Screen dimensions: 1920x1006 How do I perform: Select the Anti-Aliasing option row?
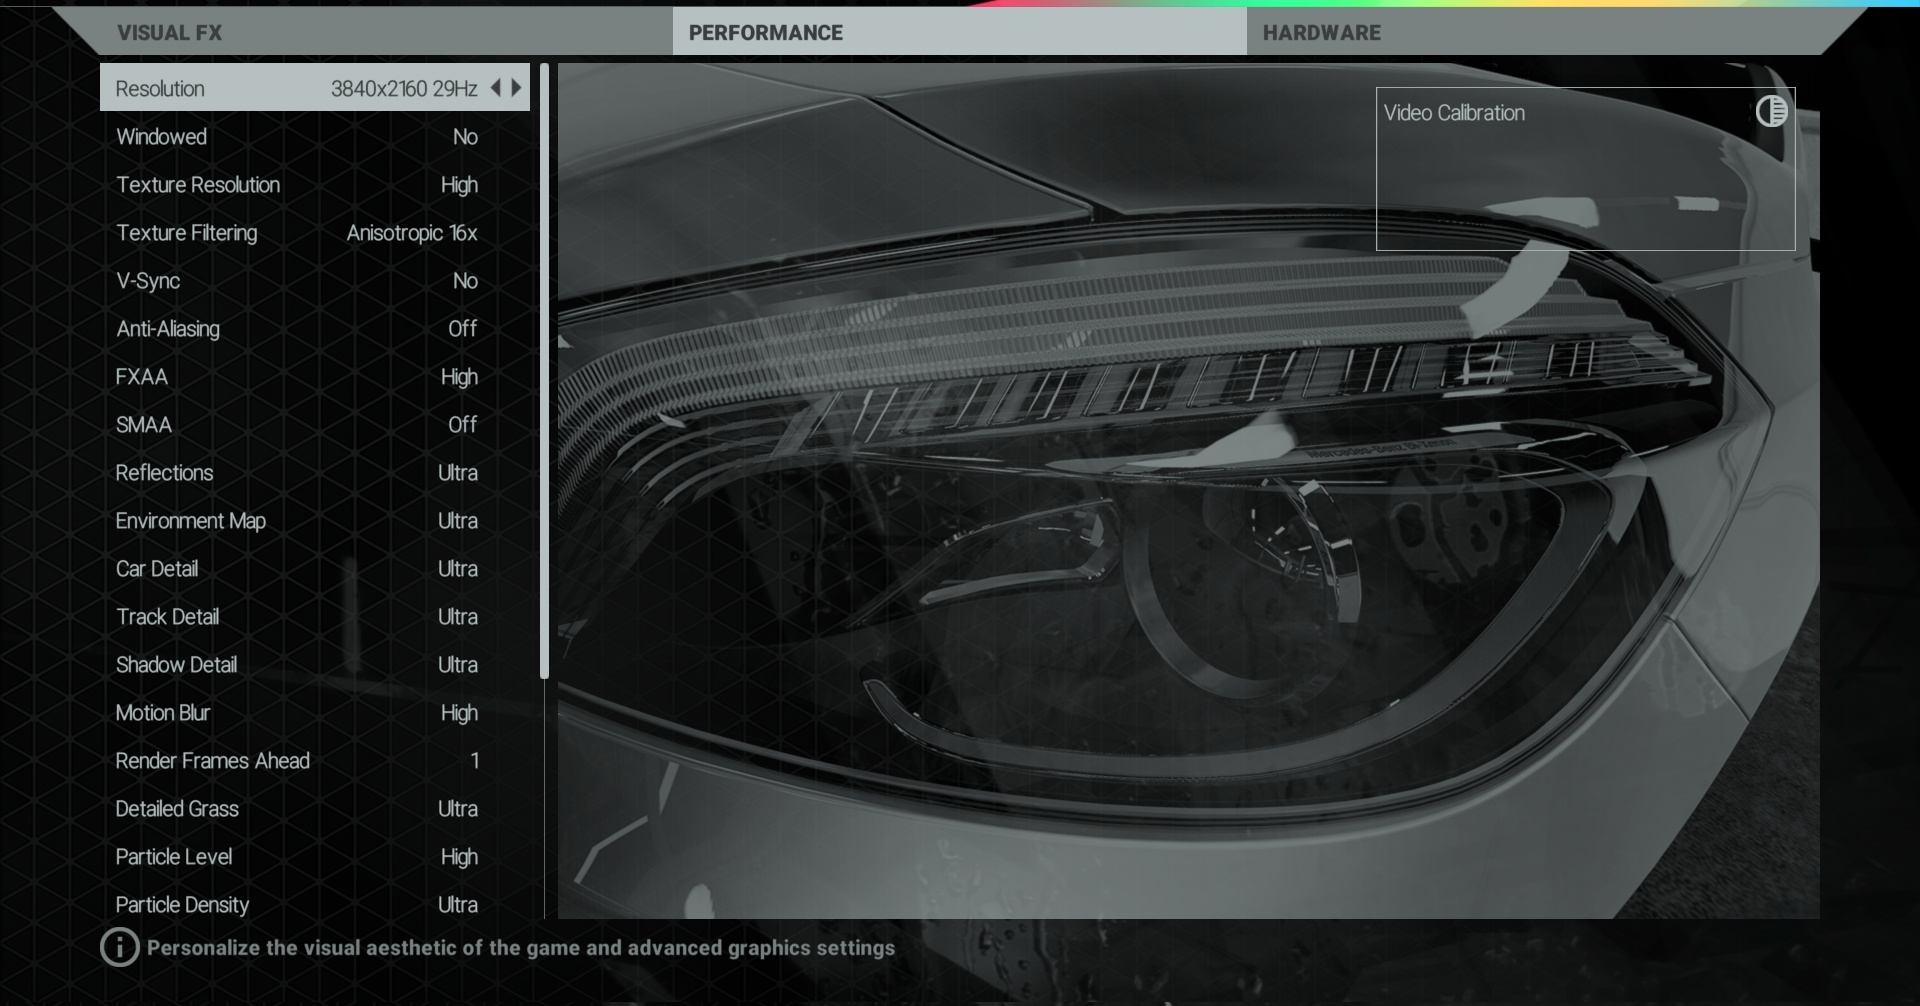point(314,329)
